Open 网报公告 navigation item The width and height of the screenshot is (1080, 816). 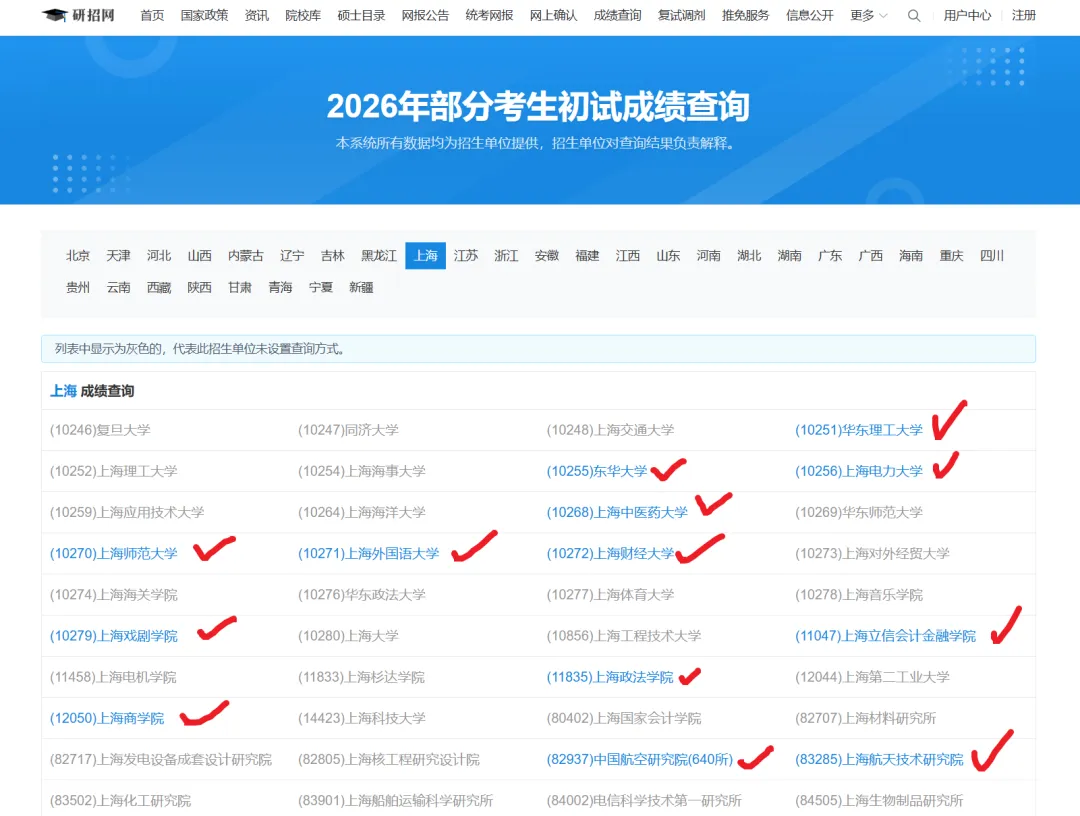click(426, 15)
